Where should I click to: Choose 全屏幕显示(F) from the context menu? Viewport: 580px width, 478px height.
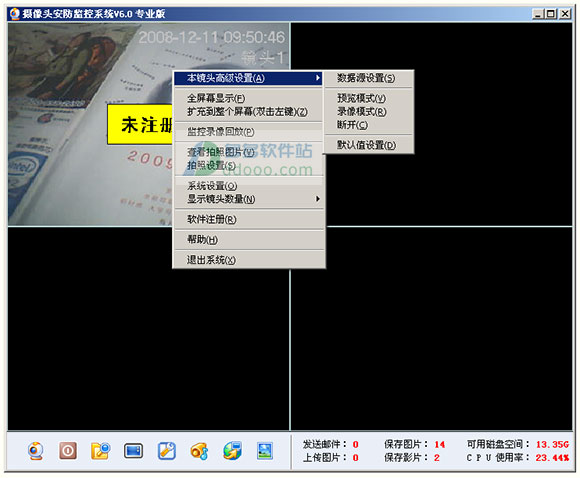tap(249, 98)
